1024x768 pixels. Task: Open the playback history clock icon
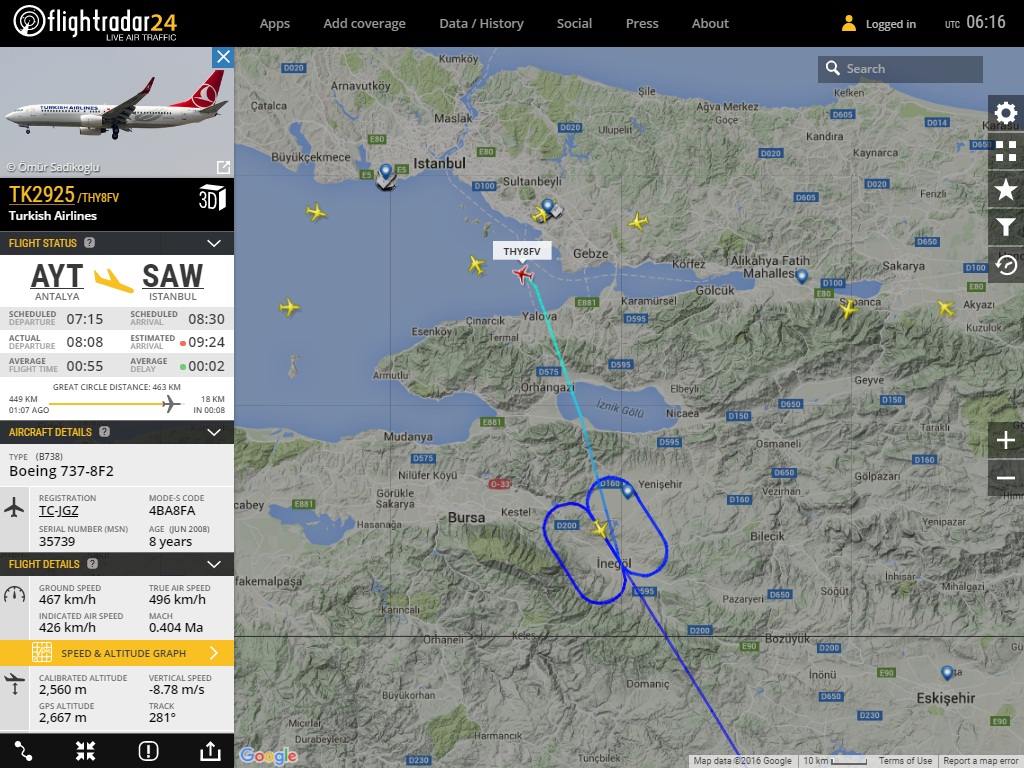coord(1006,264)
